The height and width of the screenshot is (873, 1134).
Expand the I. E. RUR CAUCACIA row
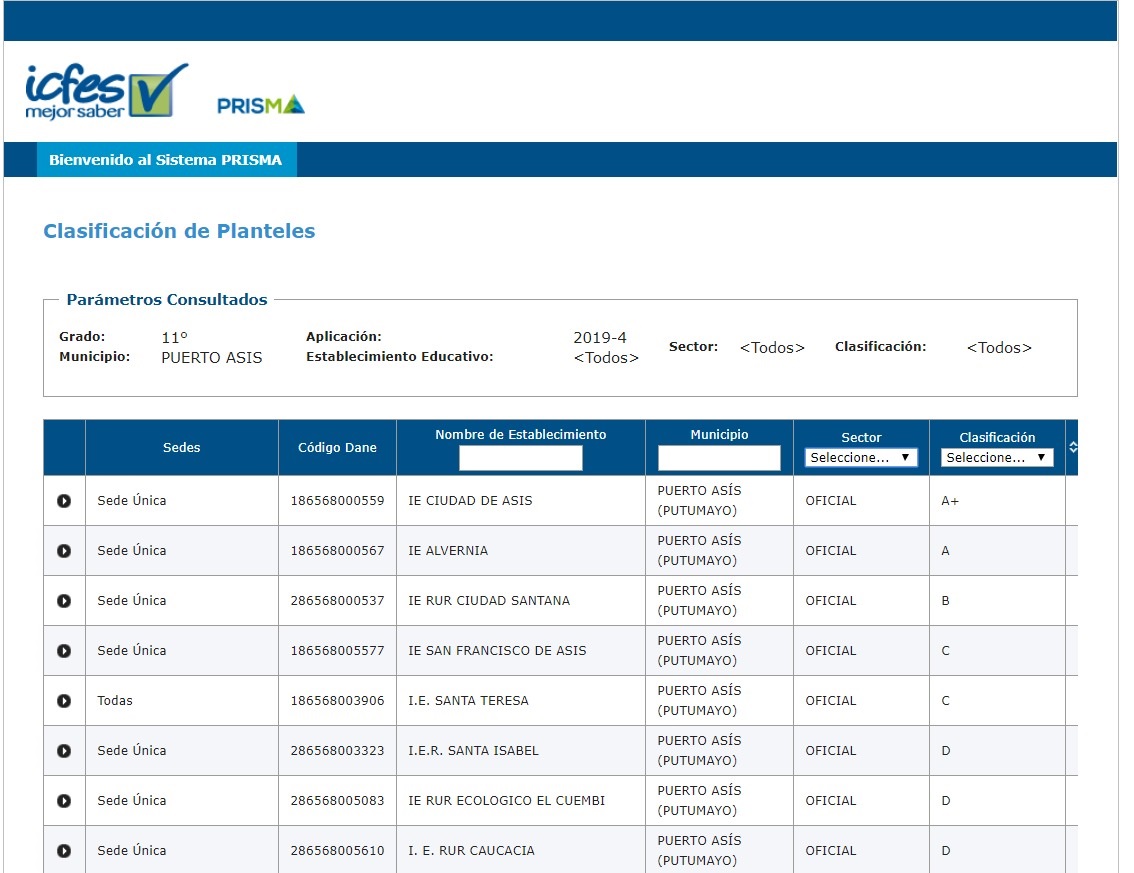click(64, 851)
